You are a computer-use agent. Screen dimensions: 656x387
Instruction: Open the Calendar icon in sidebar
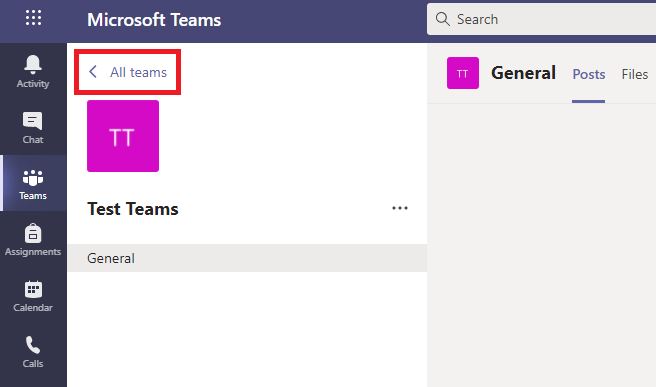pyautogui.click(x=33, y=290)
